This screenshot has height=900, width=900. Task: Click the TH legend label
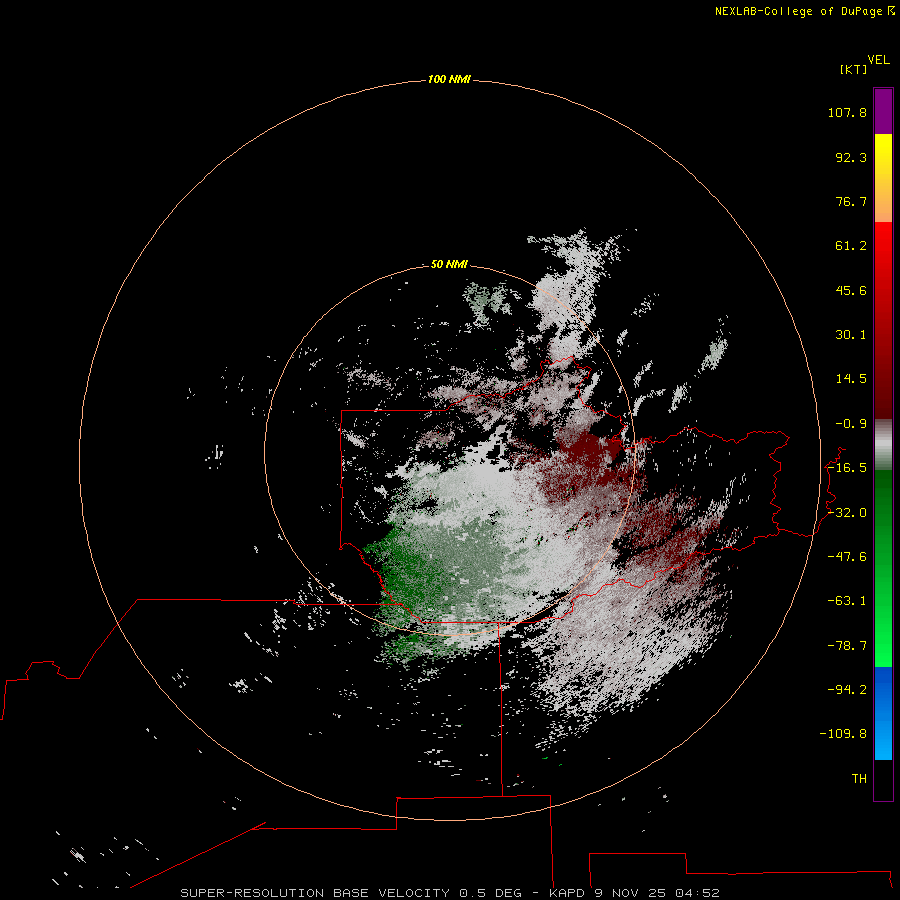[859, 779]
